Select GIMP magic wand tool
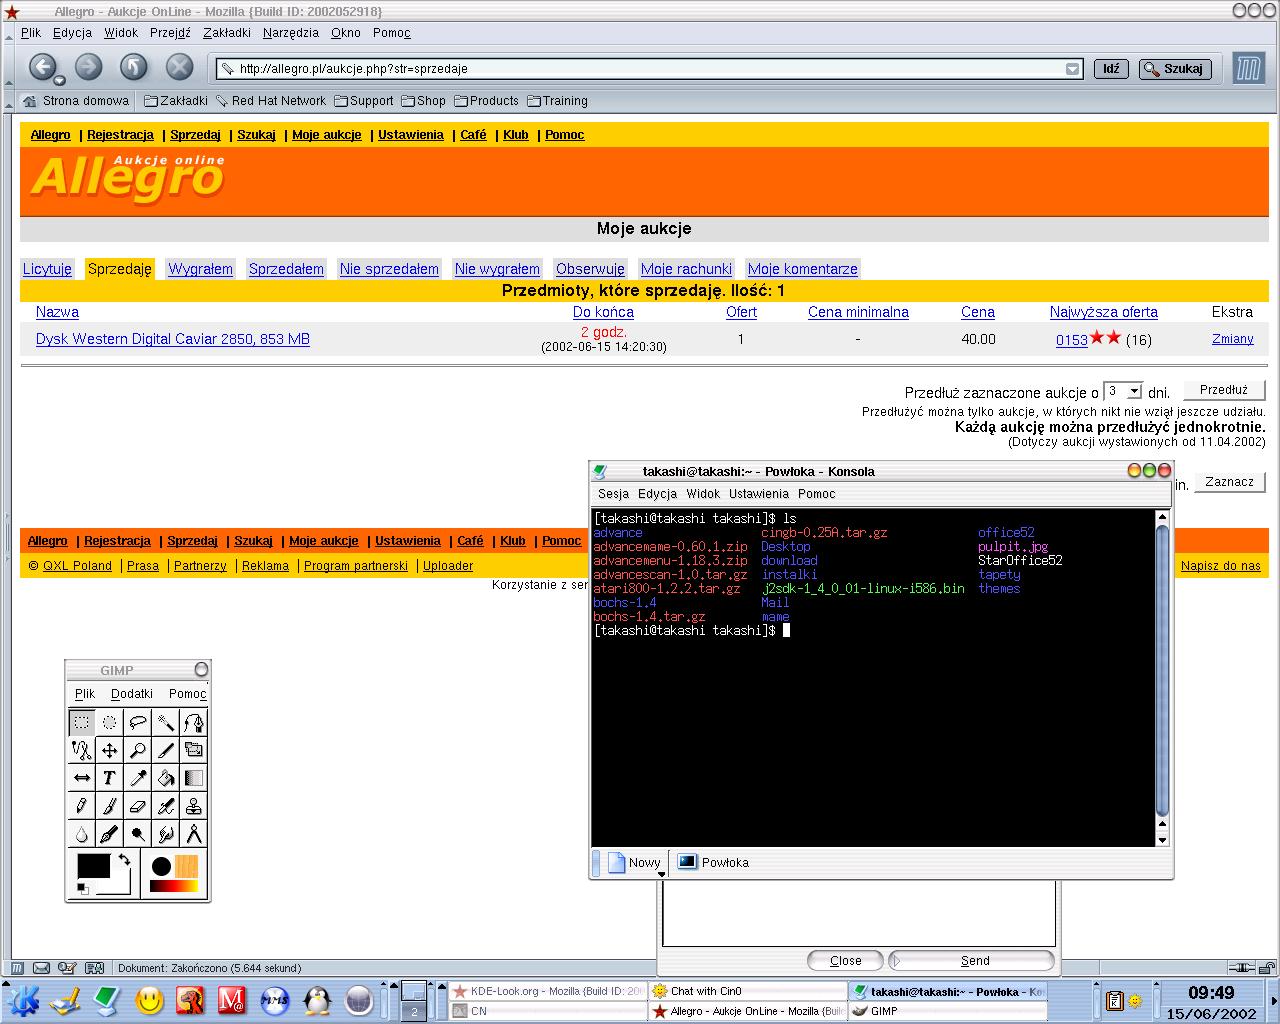Viewport: 1280px width, 1024px height. click(166, 722)
